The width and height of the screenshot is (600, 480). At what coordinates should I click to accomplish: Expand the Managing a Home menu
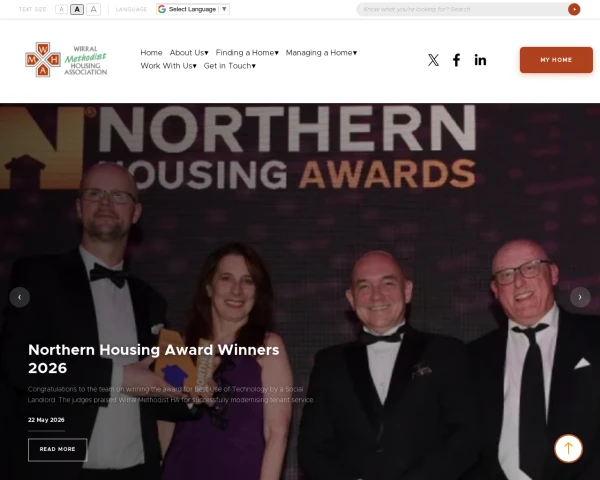point(321,53)
